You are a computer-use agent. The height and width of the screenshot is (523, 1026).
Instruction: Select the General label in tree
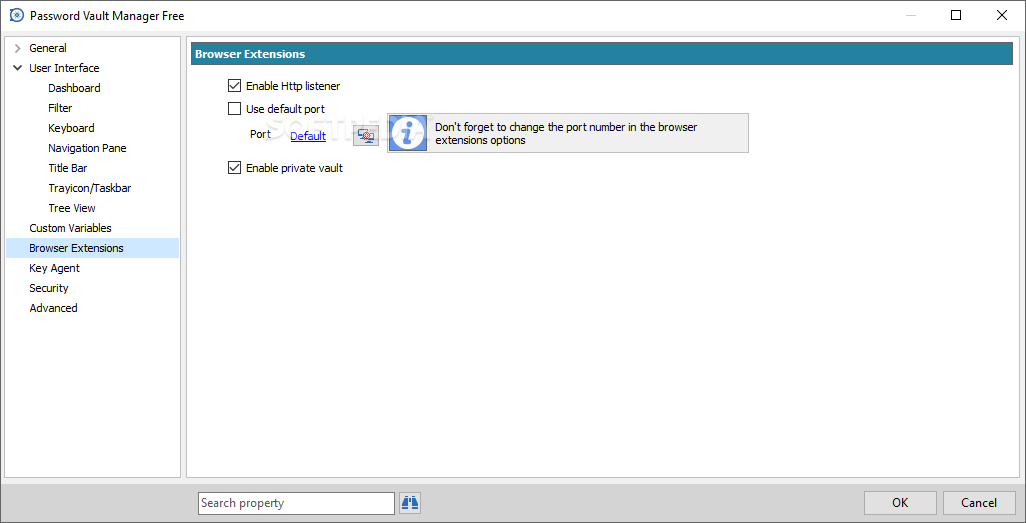48,48
